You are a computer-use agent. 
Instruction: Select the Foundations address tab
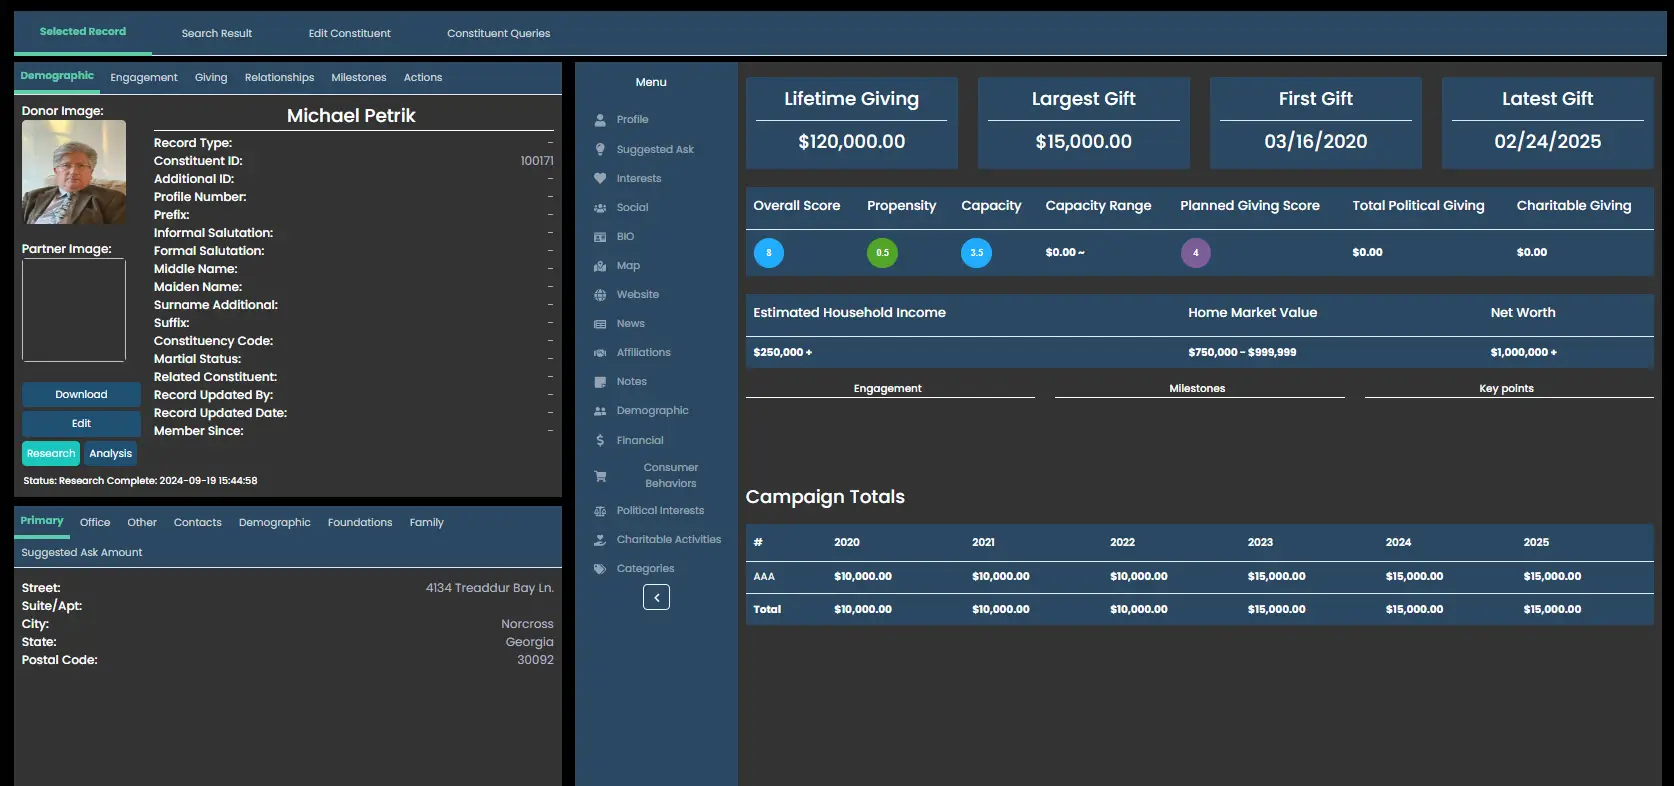(360, 523)
